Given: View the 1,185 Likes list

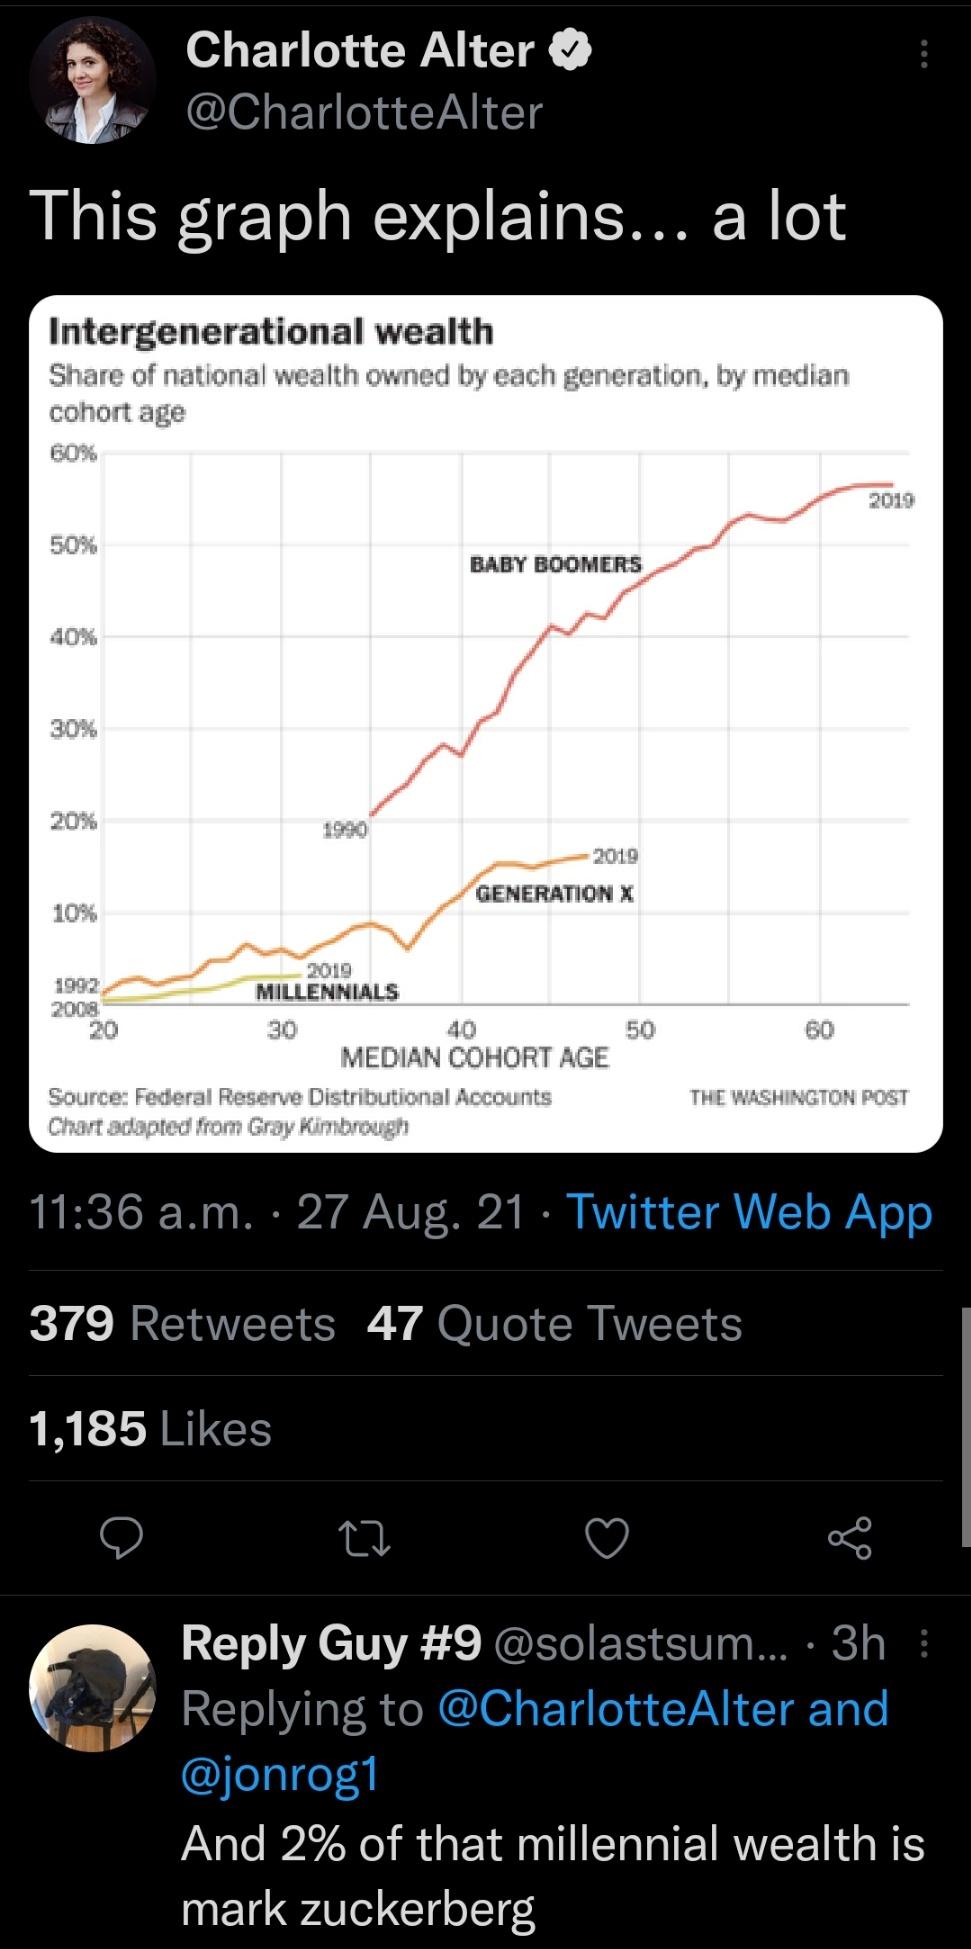Looking at the screenshot, I should (x=151, y=1428).
